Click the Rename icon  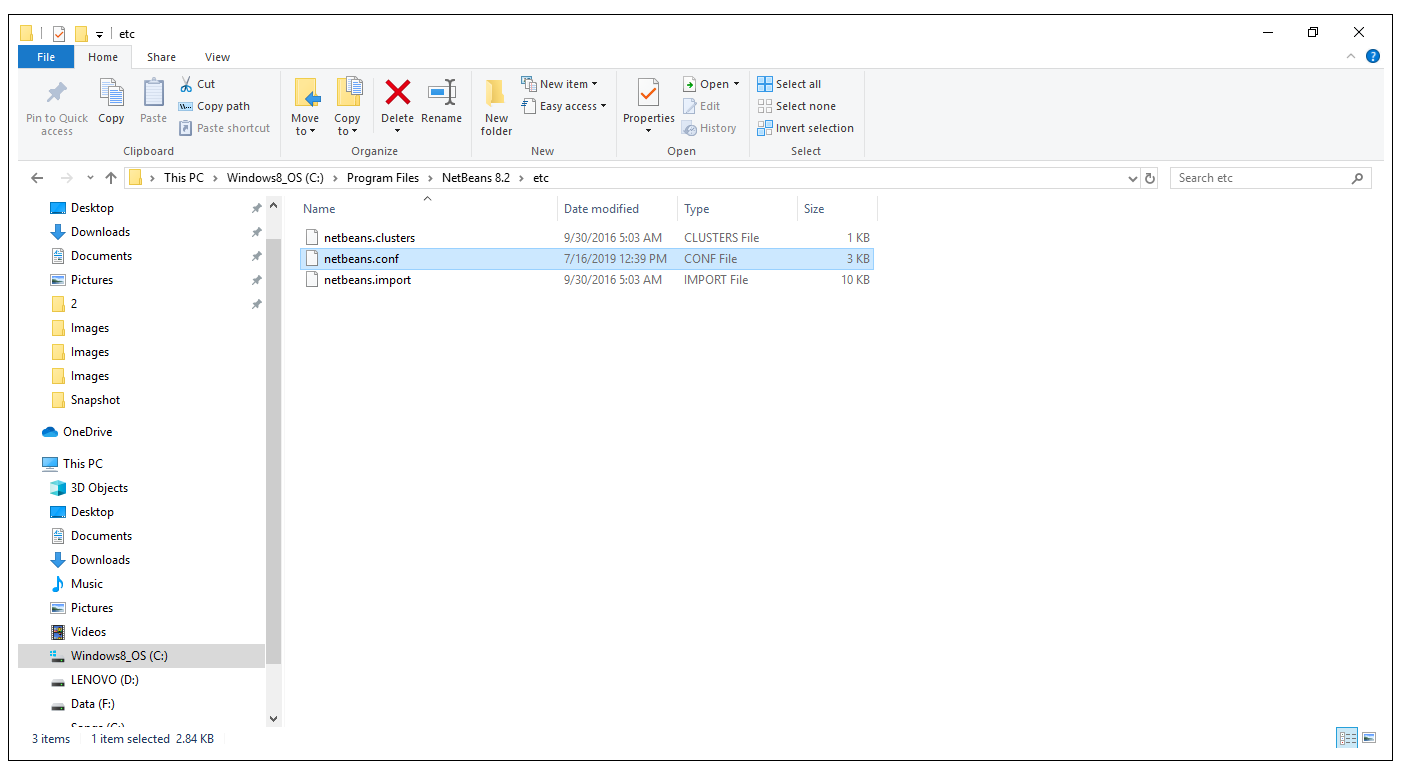pyautogui.click(x=441, y=93)
